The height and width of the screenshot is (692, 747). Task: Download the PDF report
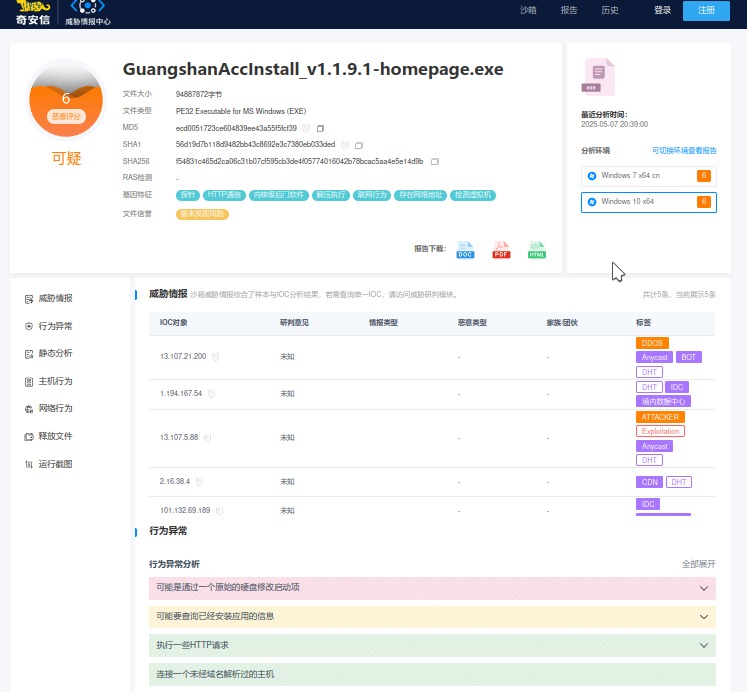point(501,250)
